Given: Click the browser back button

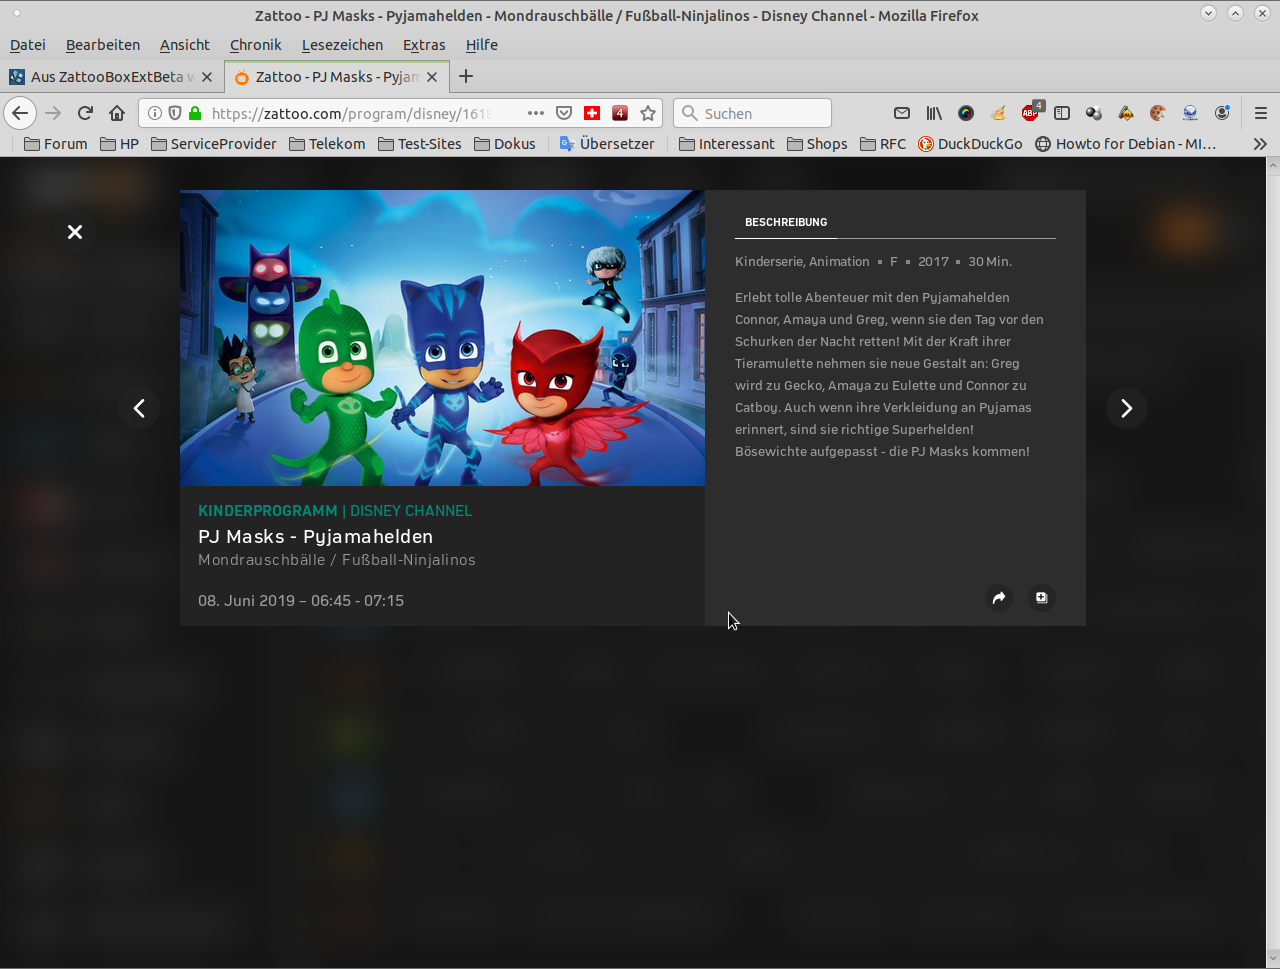Looking at the screenshot, I should (x=20, y=113).
